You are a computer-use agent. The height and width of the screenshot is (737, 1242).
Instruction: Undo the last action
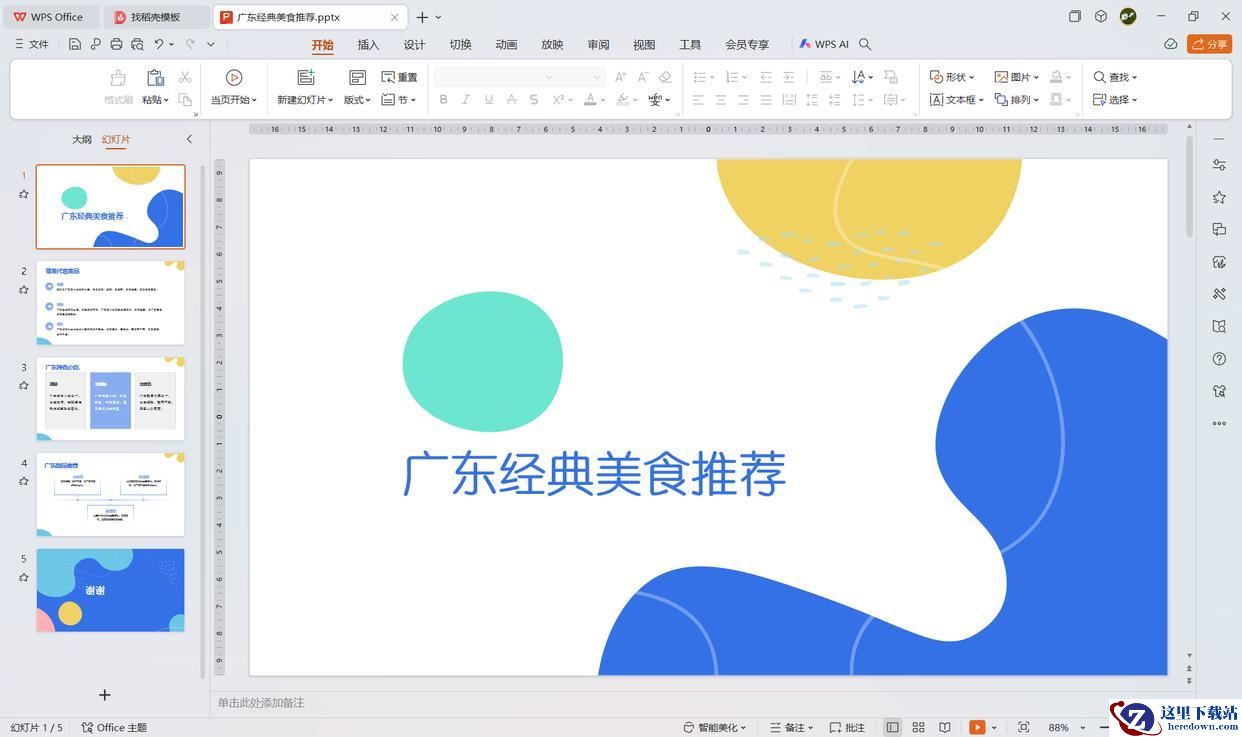click(x=158, y=44)
